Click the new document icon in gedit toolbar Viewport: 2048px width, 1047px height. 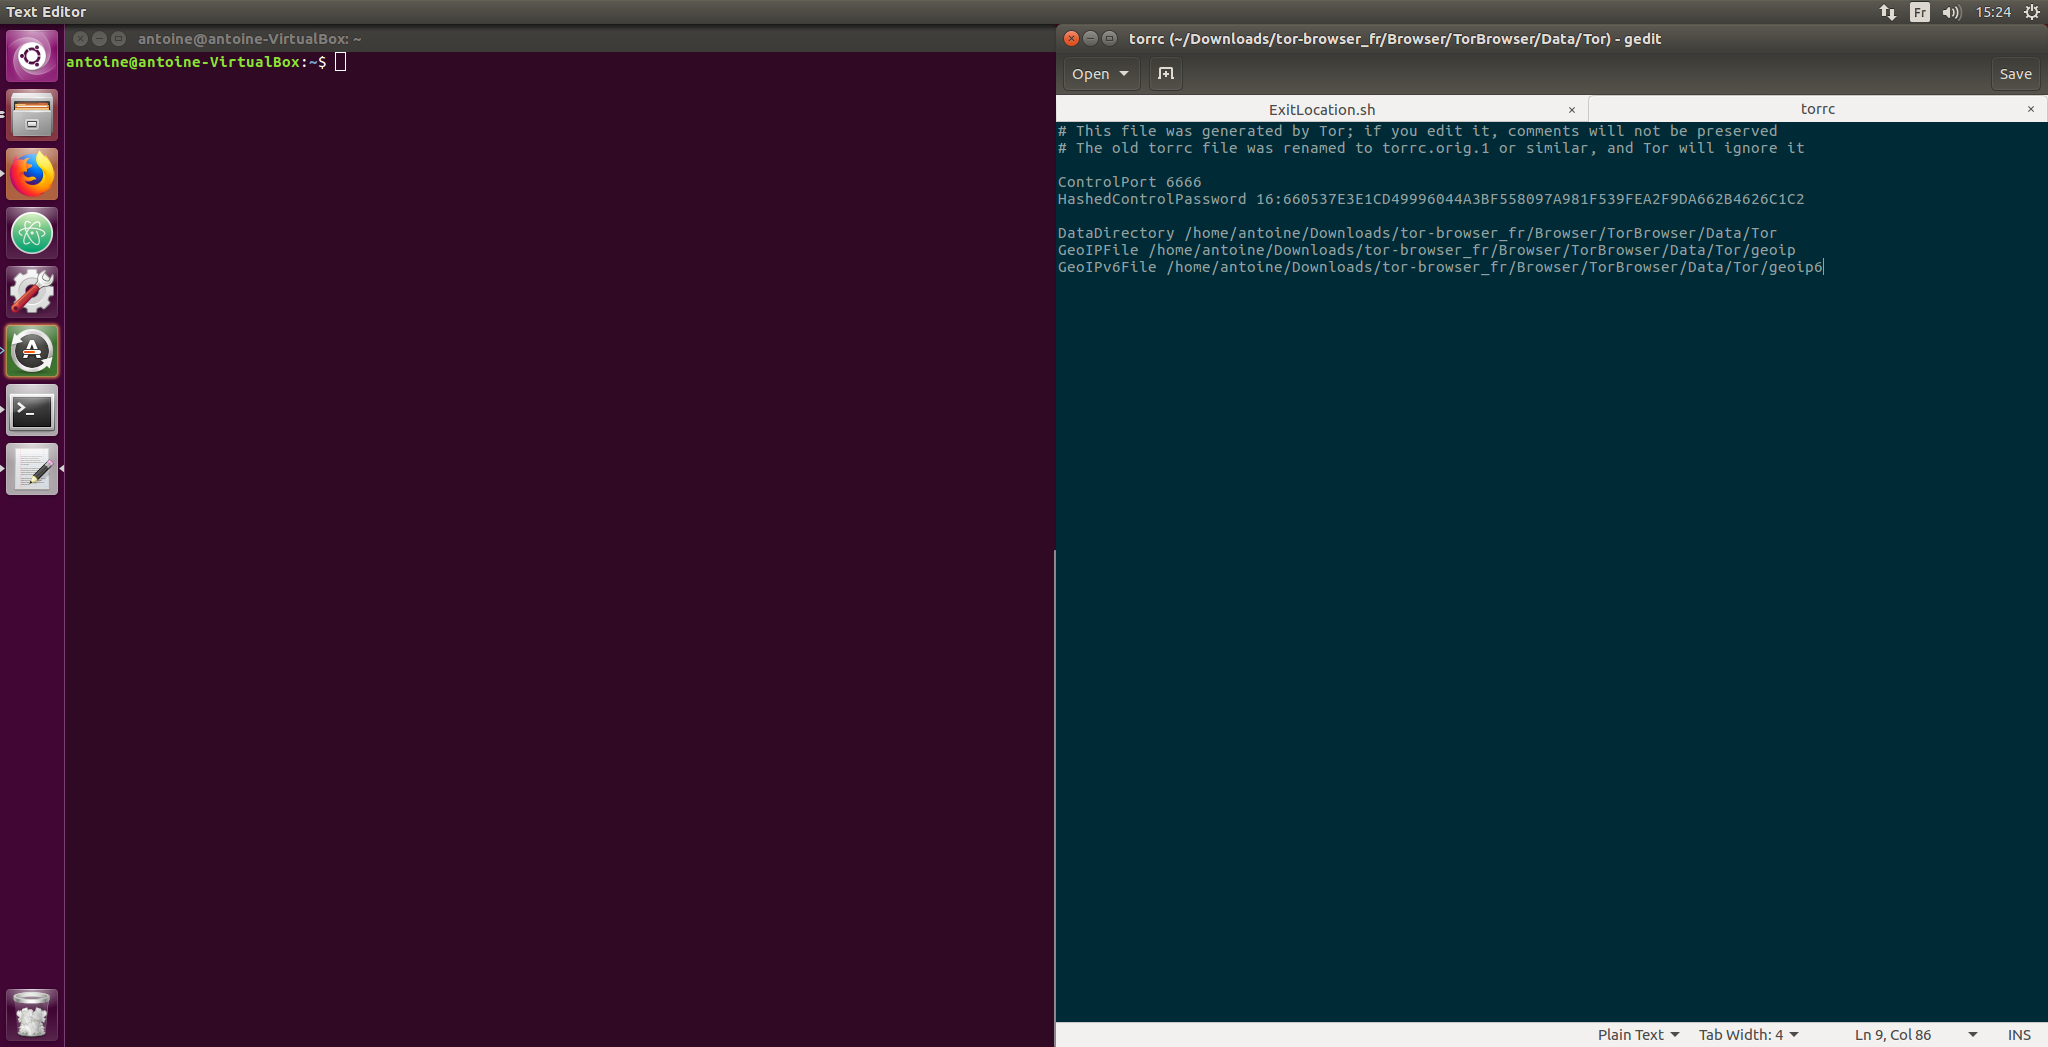tap(1165, 74)
